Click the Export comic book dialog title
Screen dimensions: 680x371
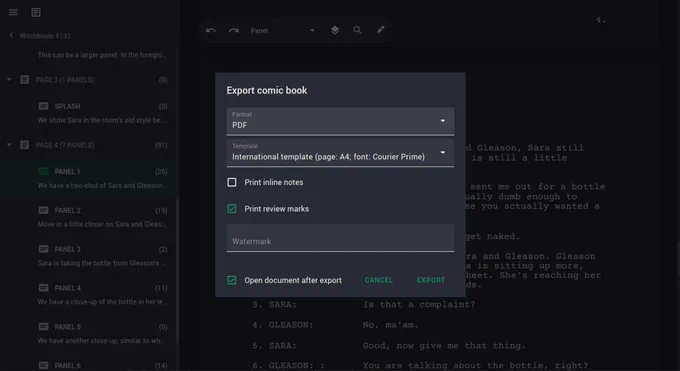pyautogui.click(x=267, y=90)
